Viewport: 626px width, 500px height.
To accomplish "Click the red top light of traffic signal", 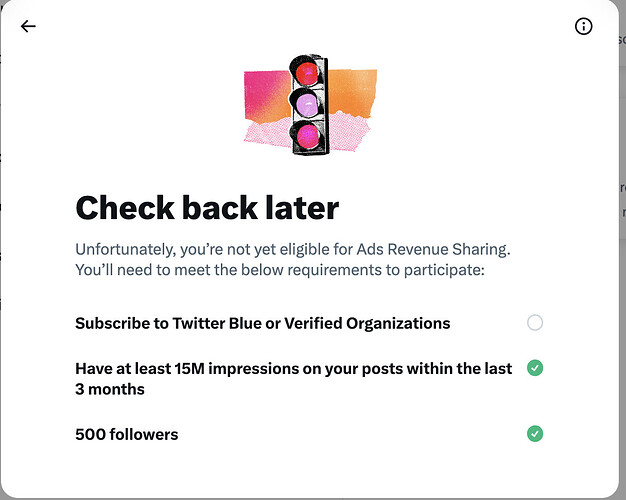I will 307,73.
